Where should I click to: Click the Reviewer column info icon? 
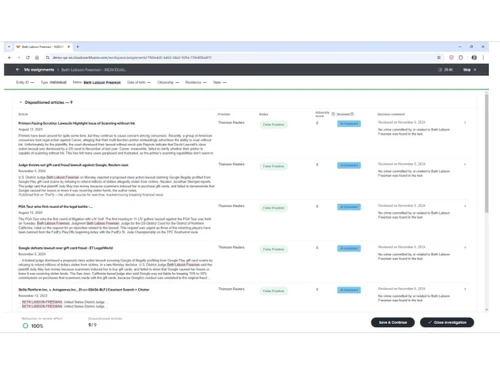[x=352, y=114]
